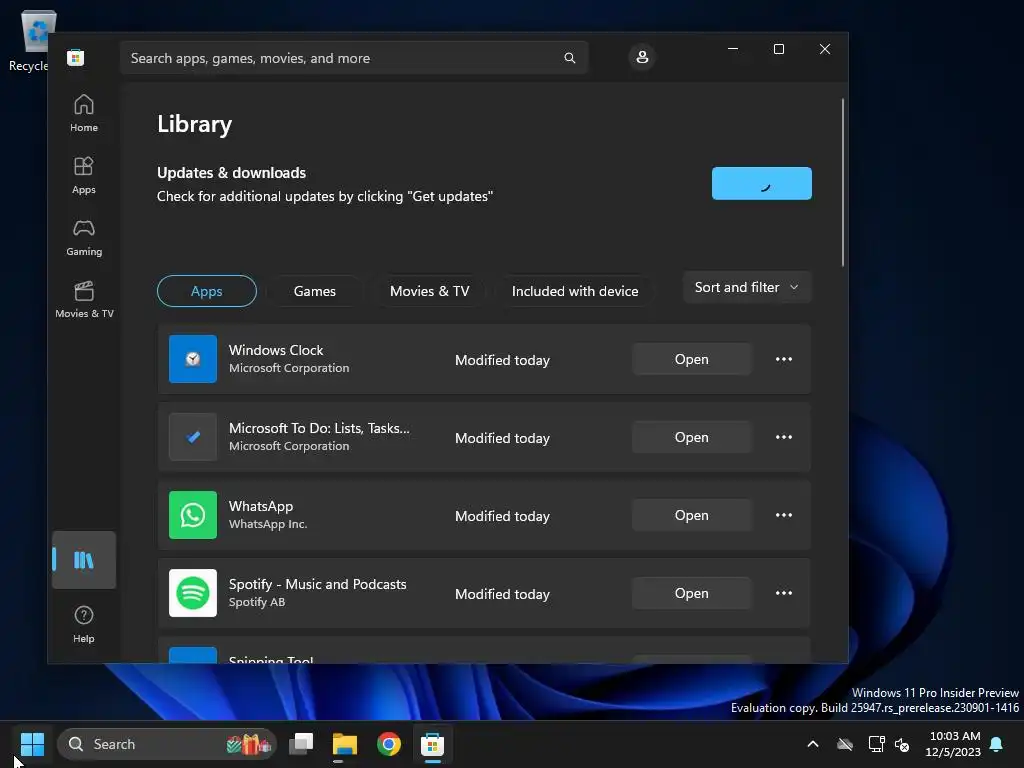Image resolution: width=1024 pixels, height=768 pixels.
Task: Open more options for WhatsApp
Action: [x=784, y=515]
